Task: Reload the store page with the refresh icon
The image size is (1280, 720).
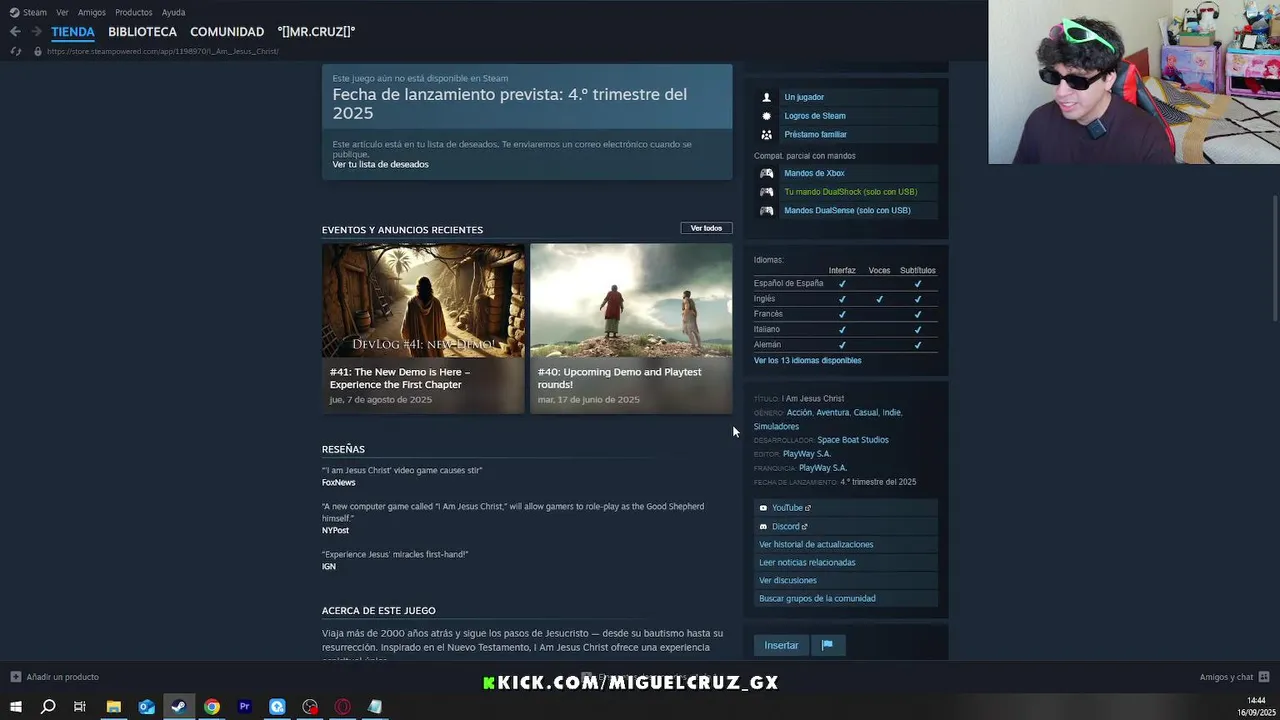Action: tap(15, 51)
